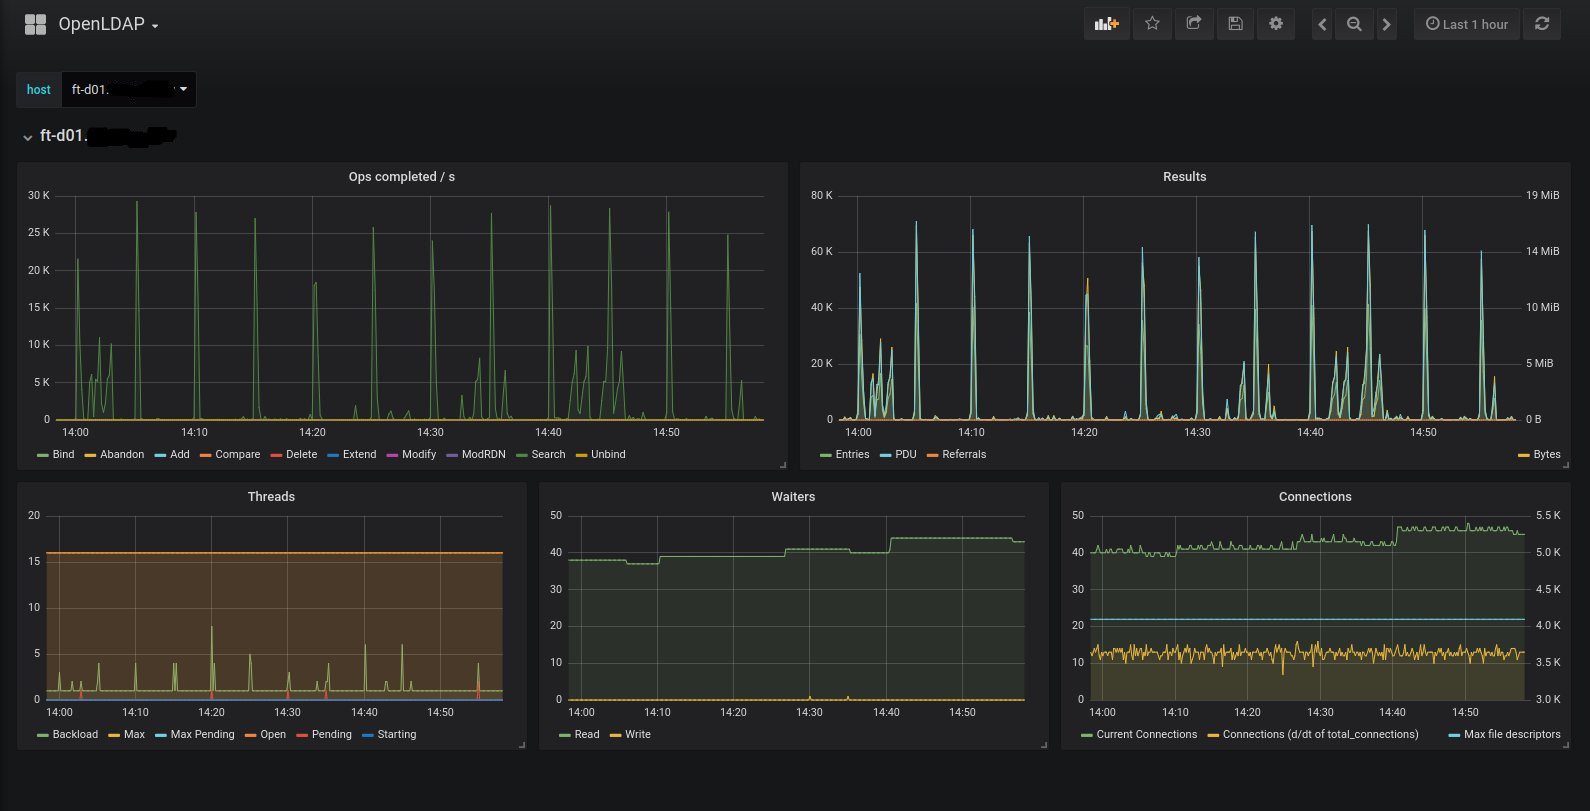Toggle the Search series in legend
1590x811 pixels.
548,454
